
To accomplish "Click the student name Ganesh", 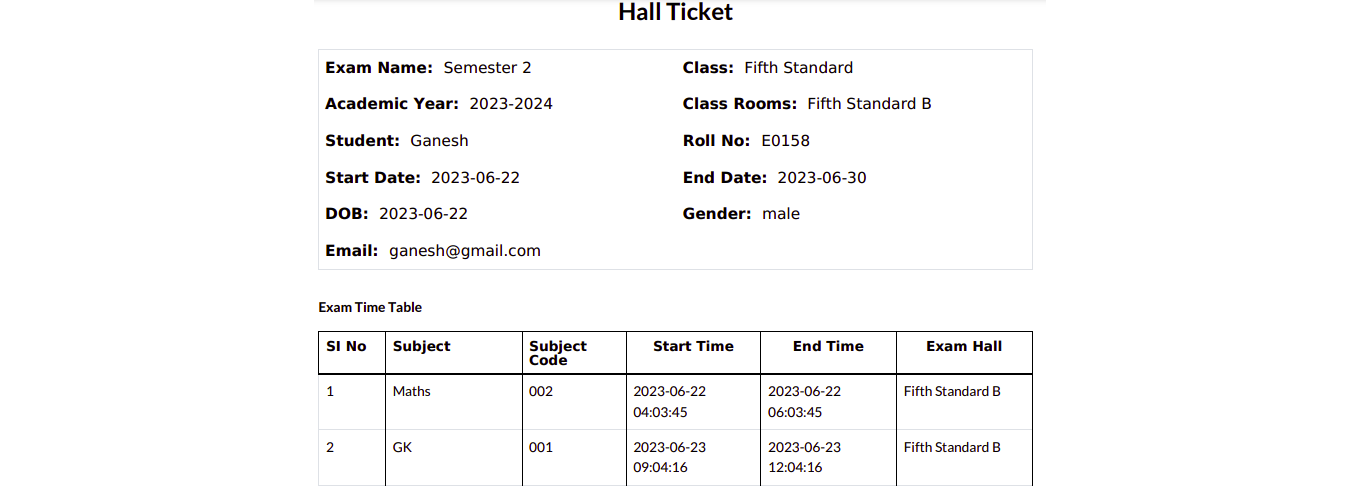I will click(439, 141).
